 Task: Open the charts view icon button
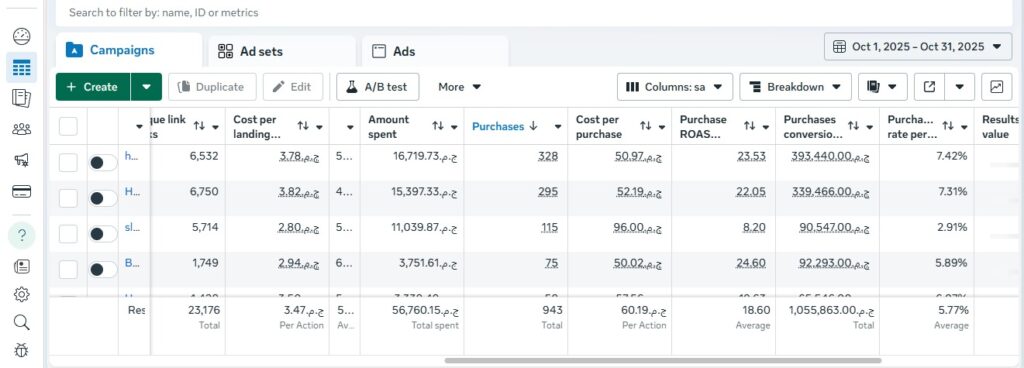click(x=997, y=87)
